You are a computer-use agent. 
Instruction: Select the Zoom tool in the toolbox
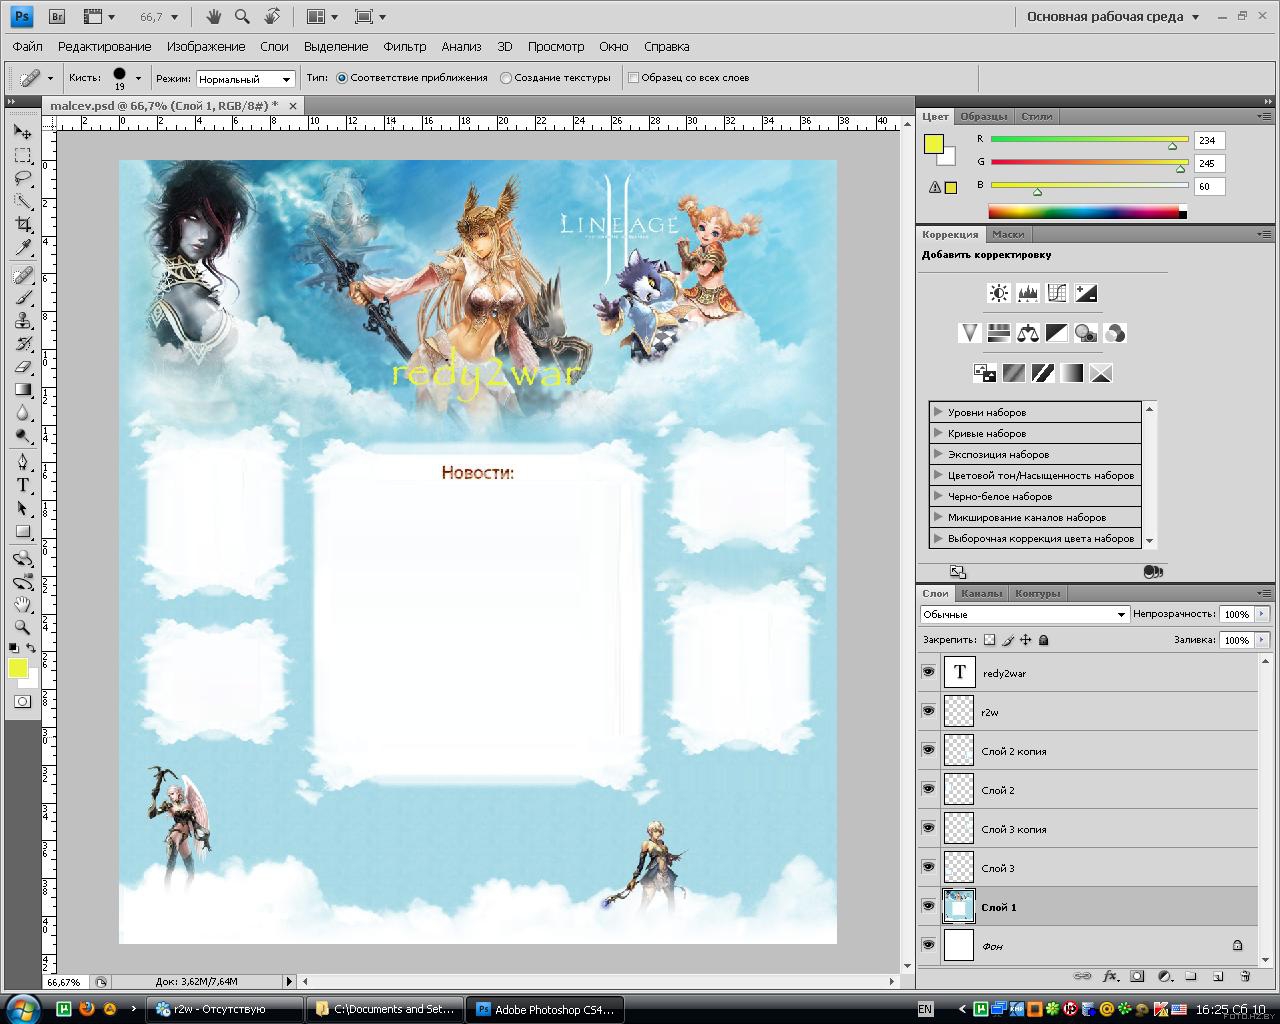[23, 627]
